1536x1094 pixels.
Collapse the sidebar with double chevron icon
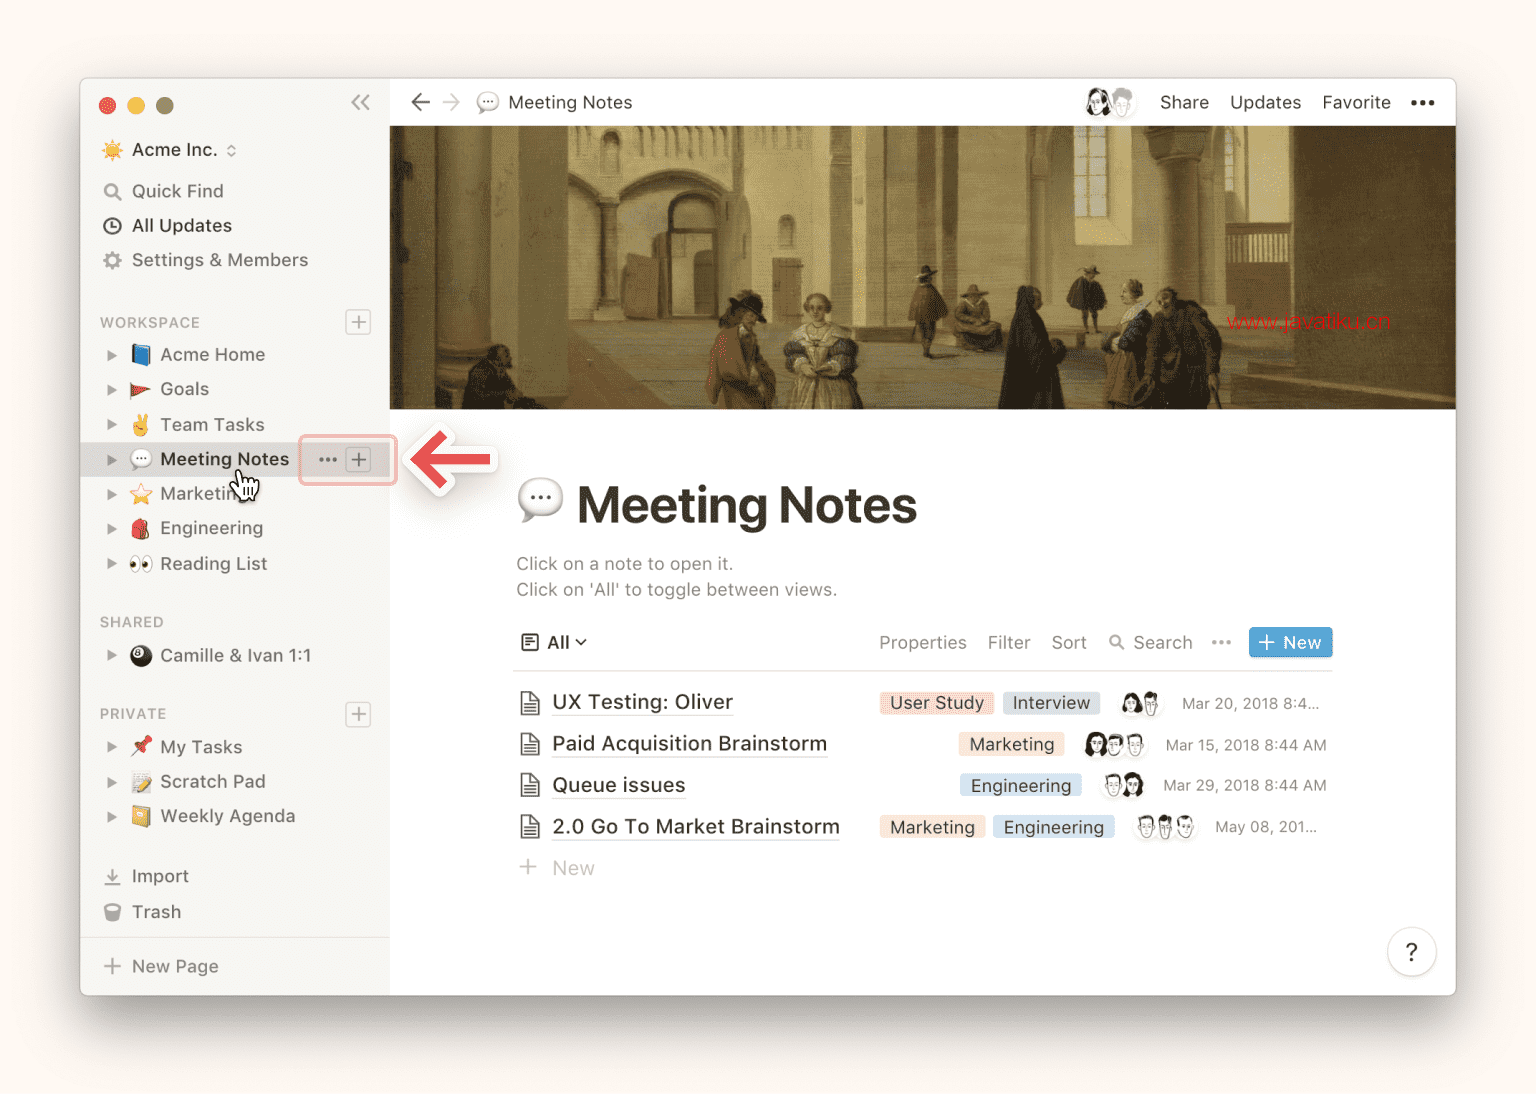pos(360,102)
